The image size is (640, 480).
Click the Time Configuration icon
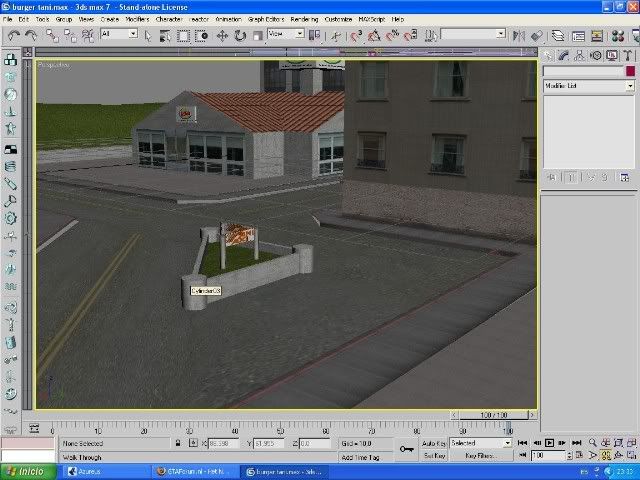(x=580, y=455)
